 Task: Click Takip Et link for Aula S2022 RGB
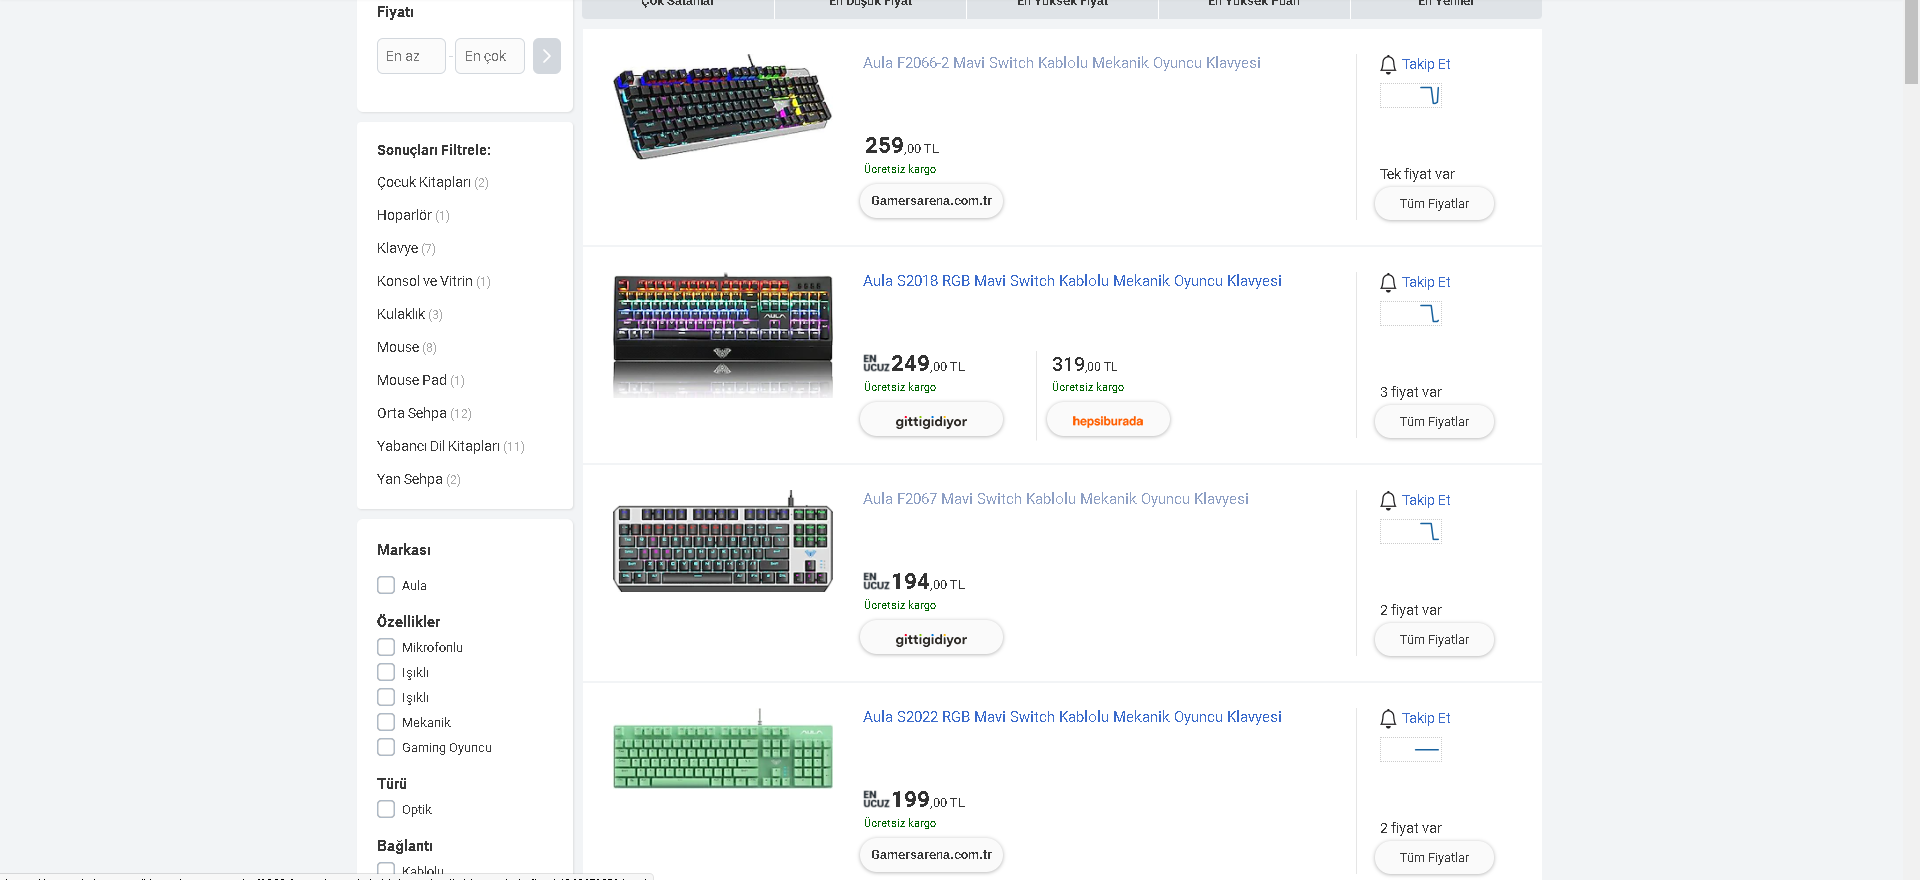coord(1426,718)
